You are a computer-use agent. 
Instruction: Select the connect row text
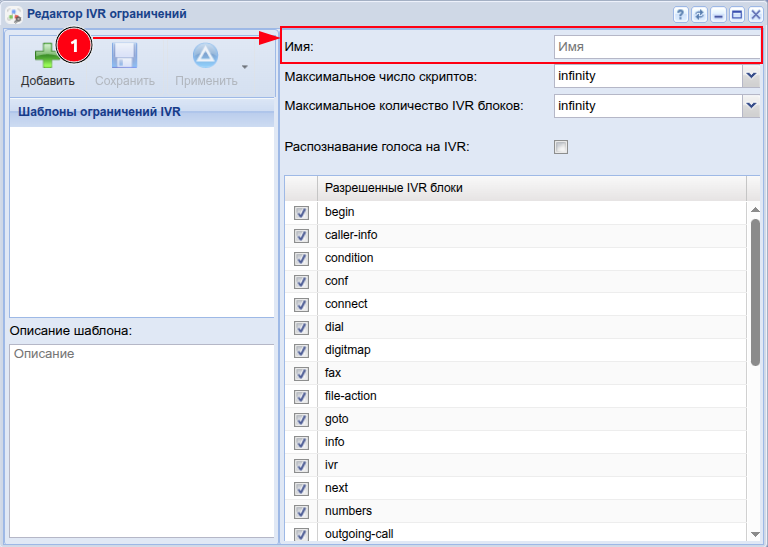[x=346, y=304]
